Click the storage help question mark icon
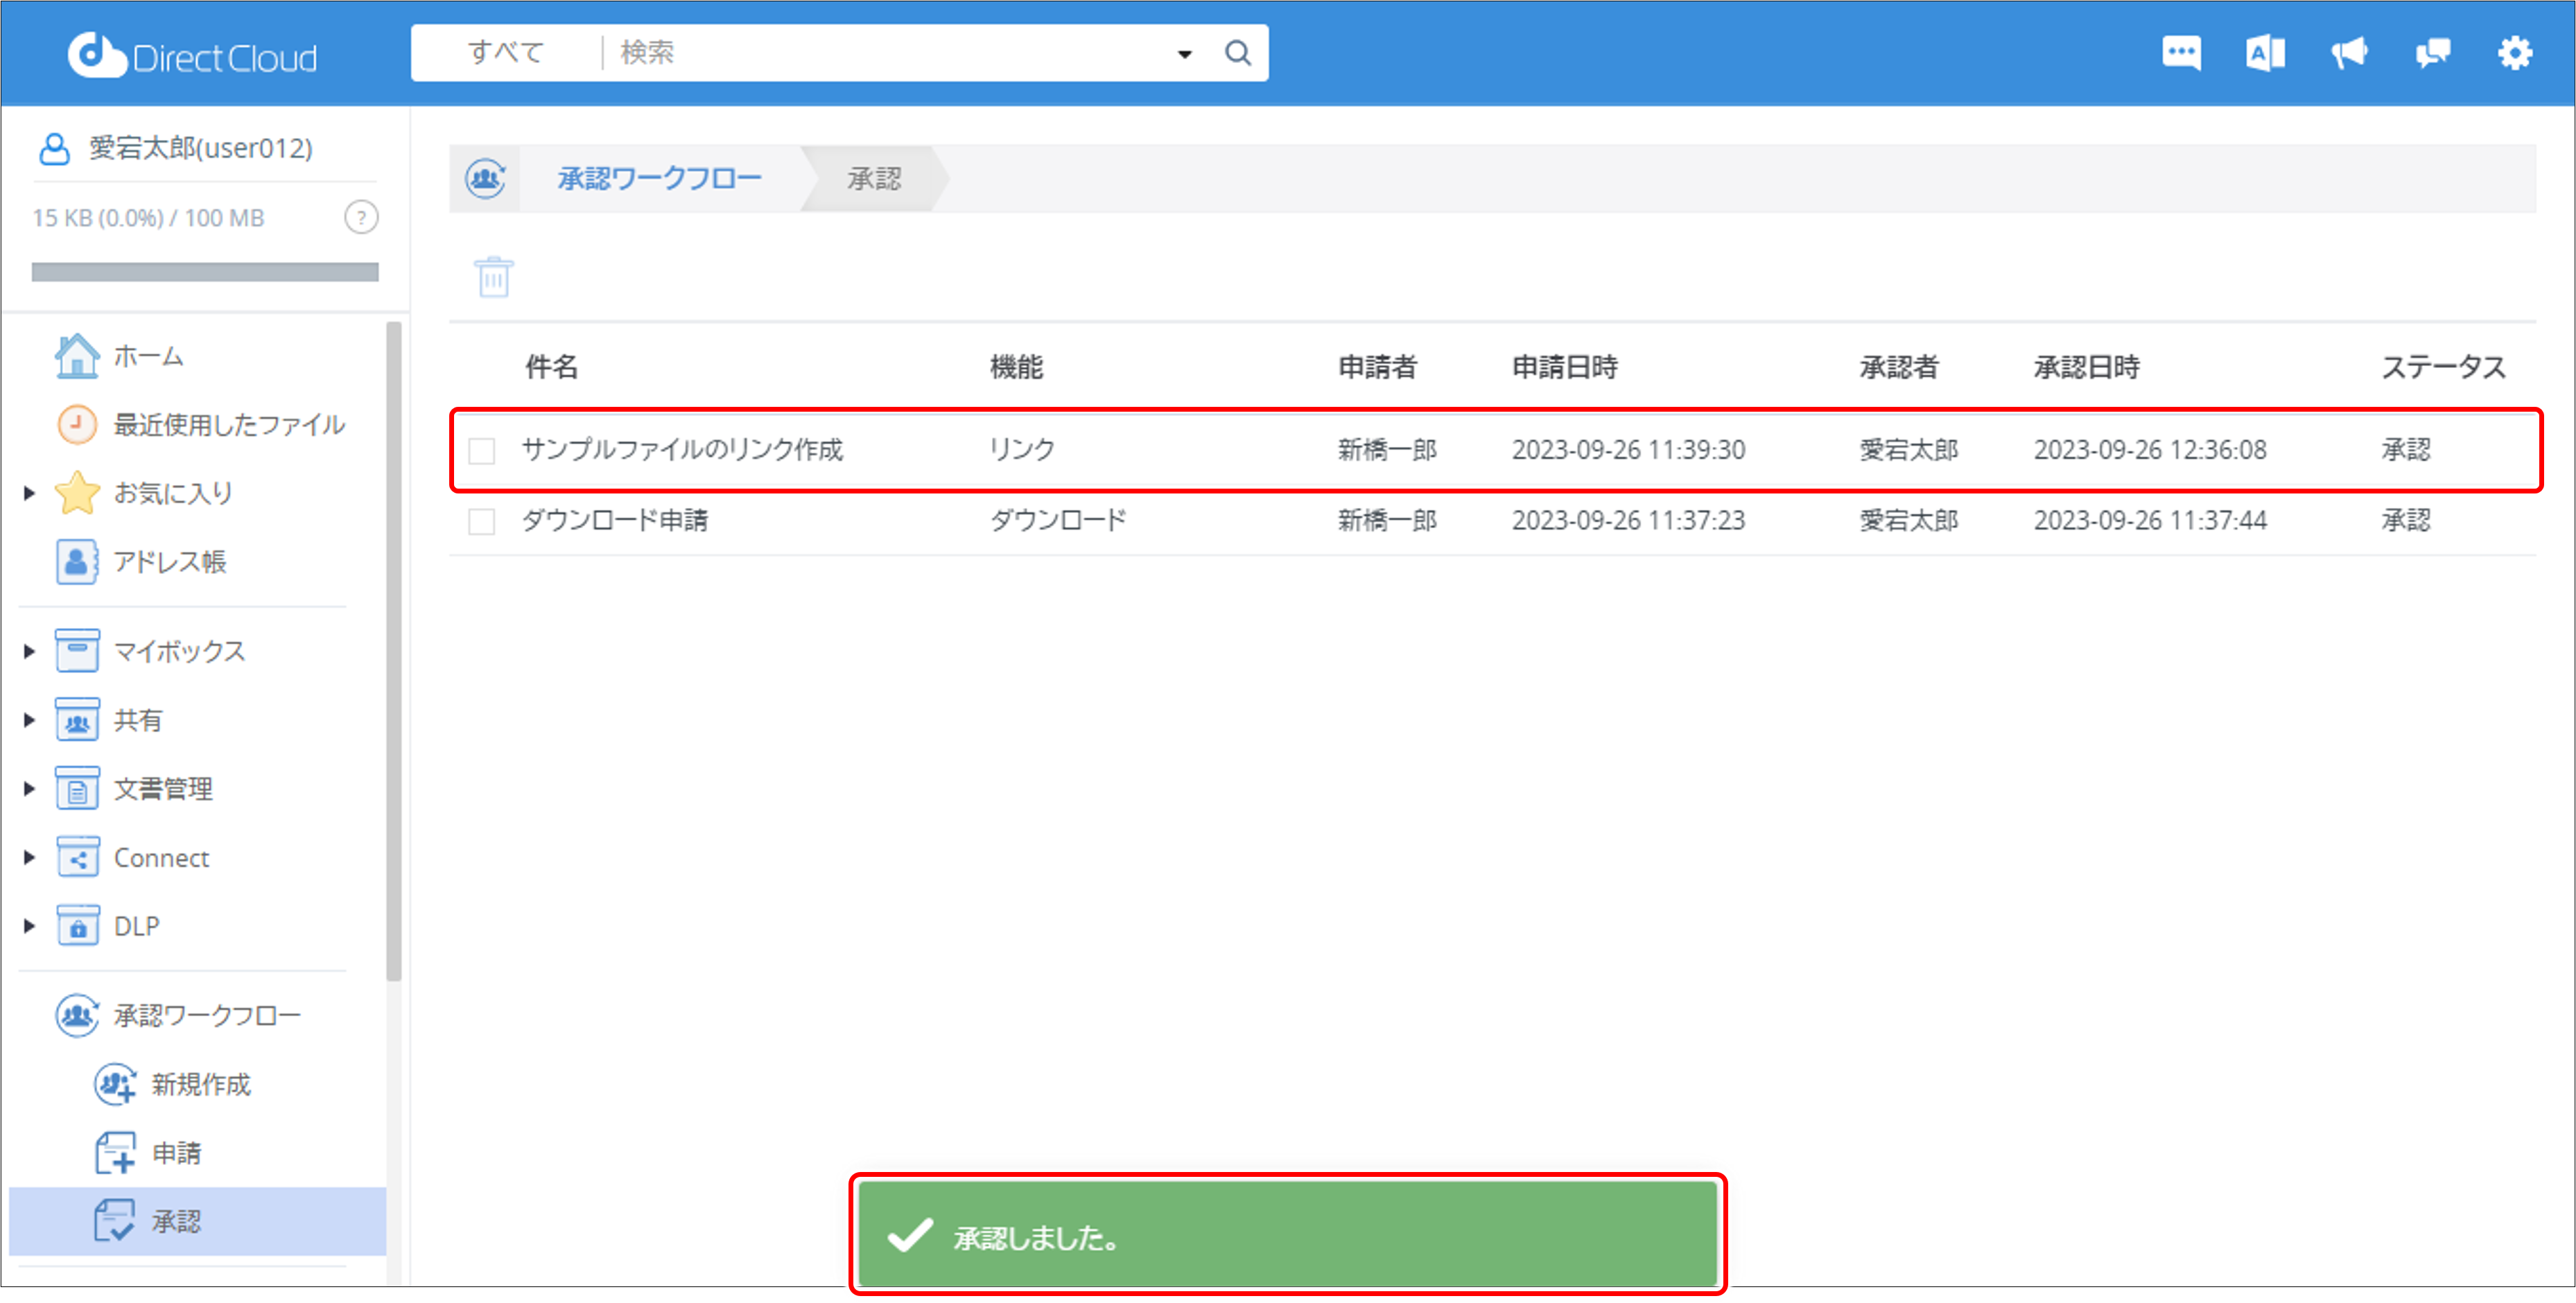2576x1303 pixels. click(x=361, y=217)
